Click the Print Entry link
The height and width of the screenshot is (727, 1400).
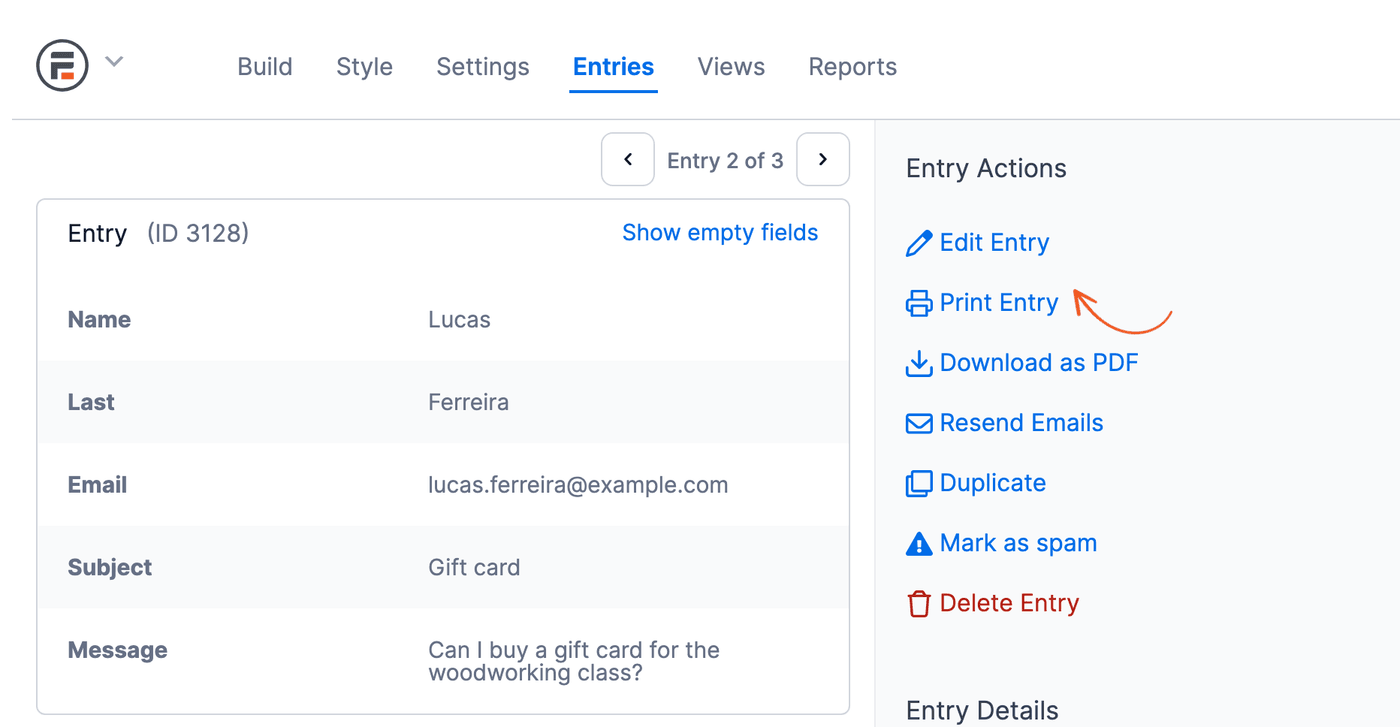coord(999,303)
